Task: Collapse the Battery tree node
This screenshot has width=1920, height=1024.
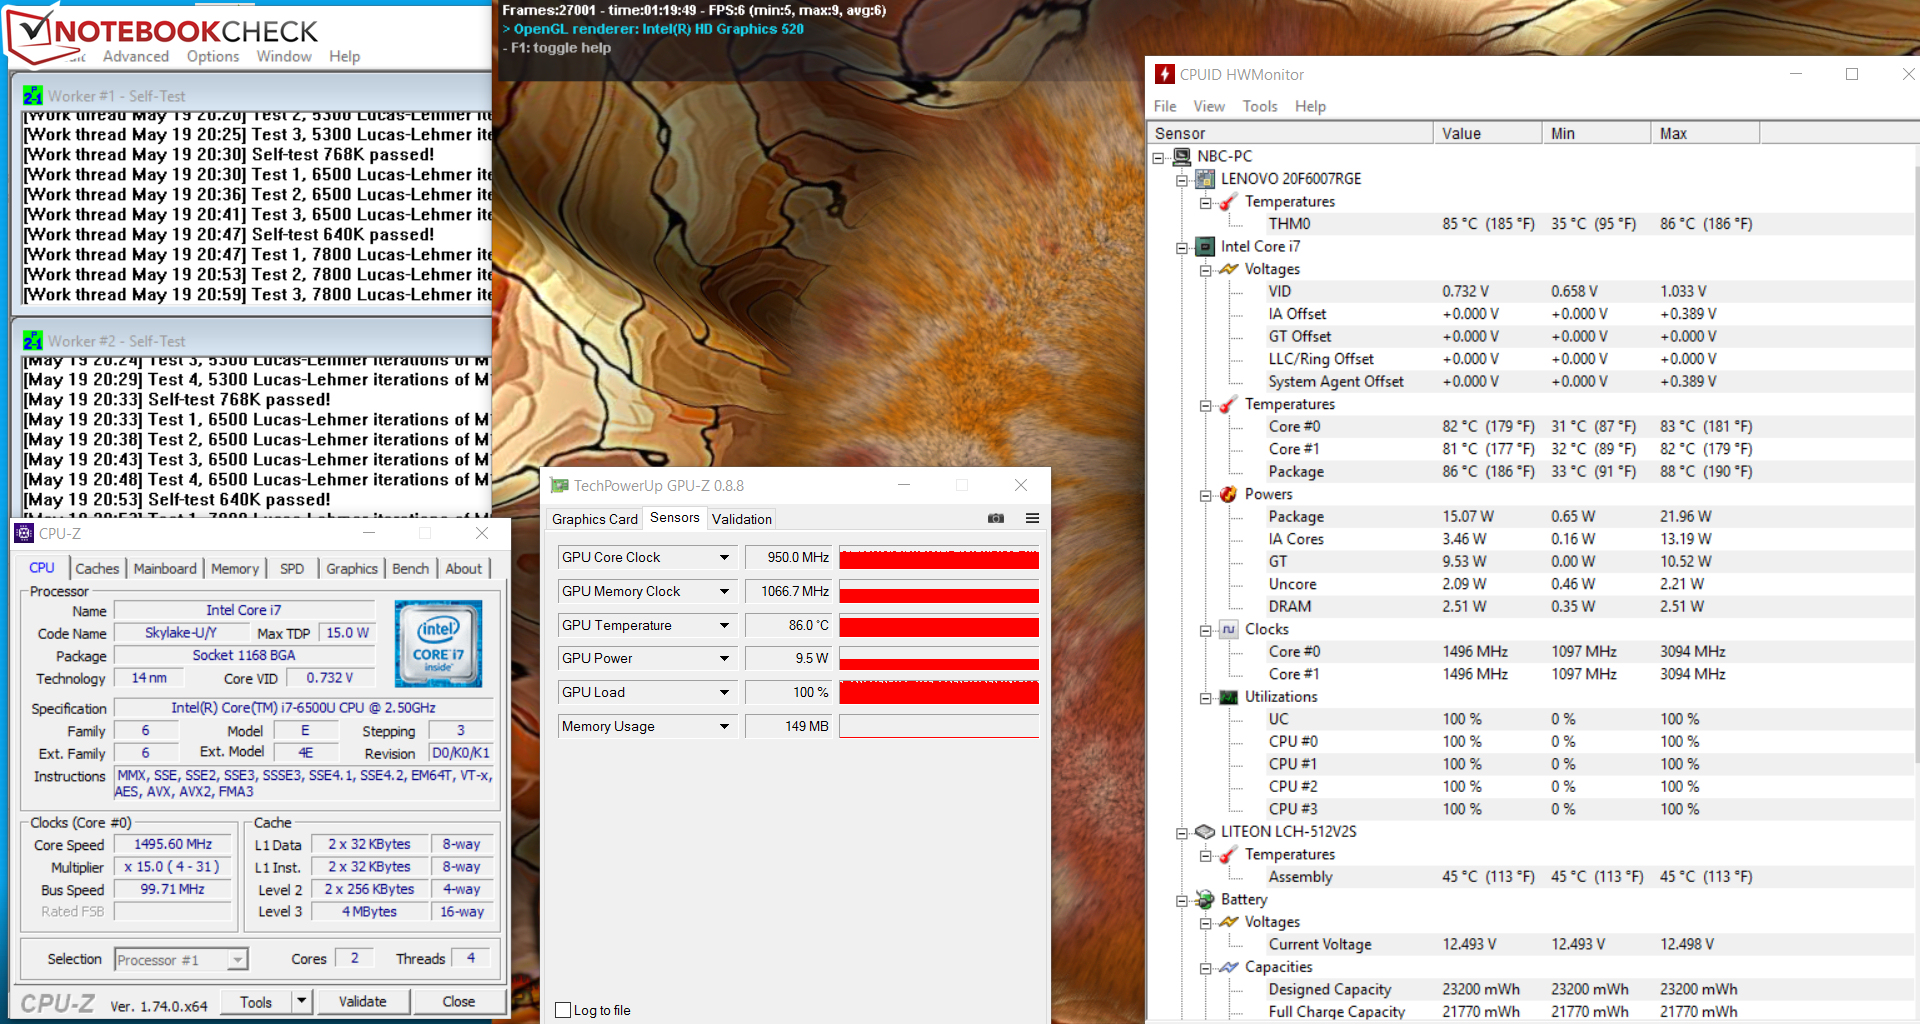Action: click(x=1182, y=900)
